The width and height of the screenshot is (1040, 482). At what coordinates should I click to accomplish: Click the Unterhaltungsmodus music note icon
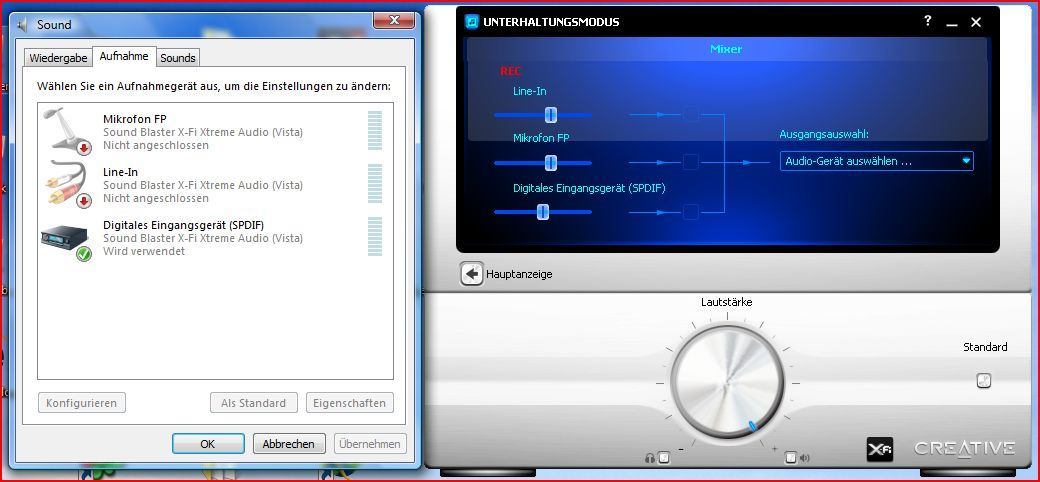tap(472, 22)
